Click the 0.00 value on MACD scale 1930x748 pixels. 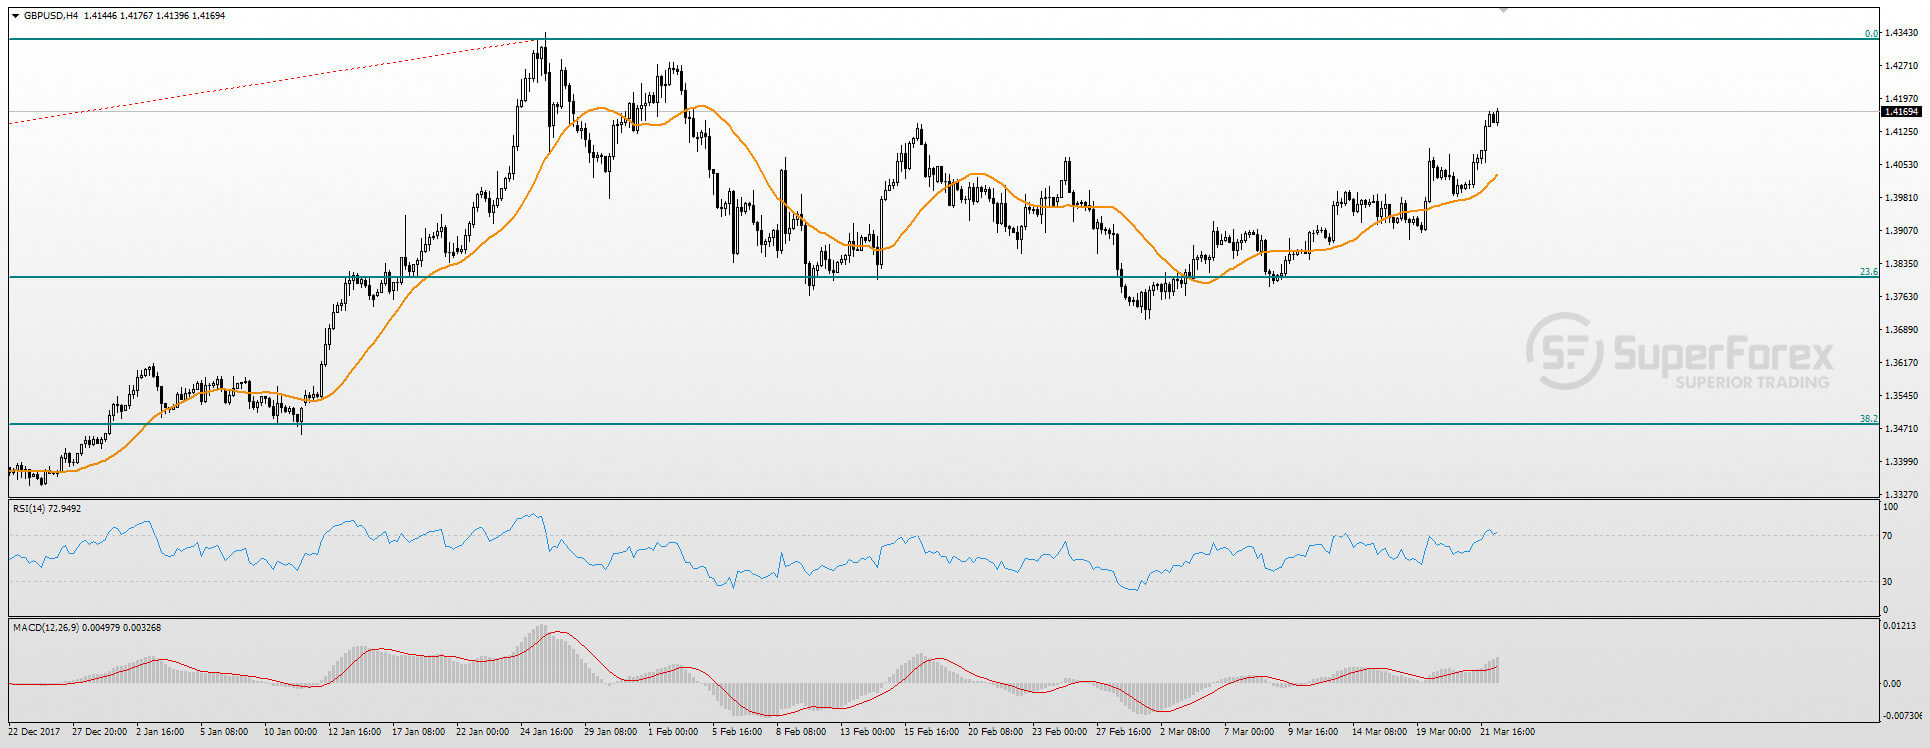coord(1892,684)
